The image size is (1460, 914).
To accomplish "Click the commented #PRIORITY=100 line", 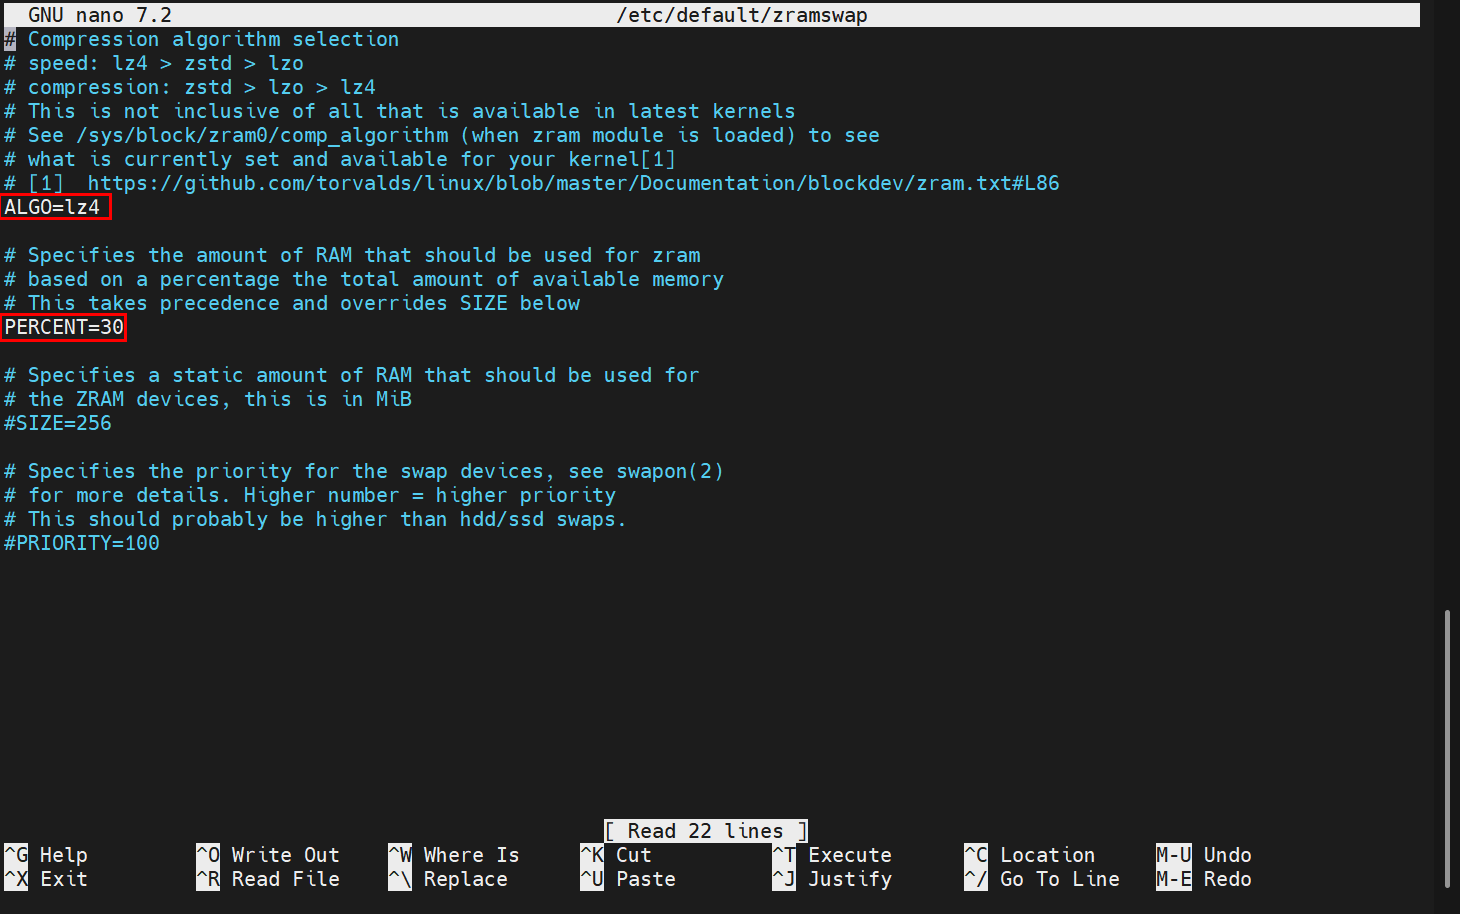I will 82,543.
